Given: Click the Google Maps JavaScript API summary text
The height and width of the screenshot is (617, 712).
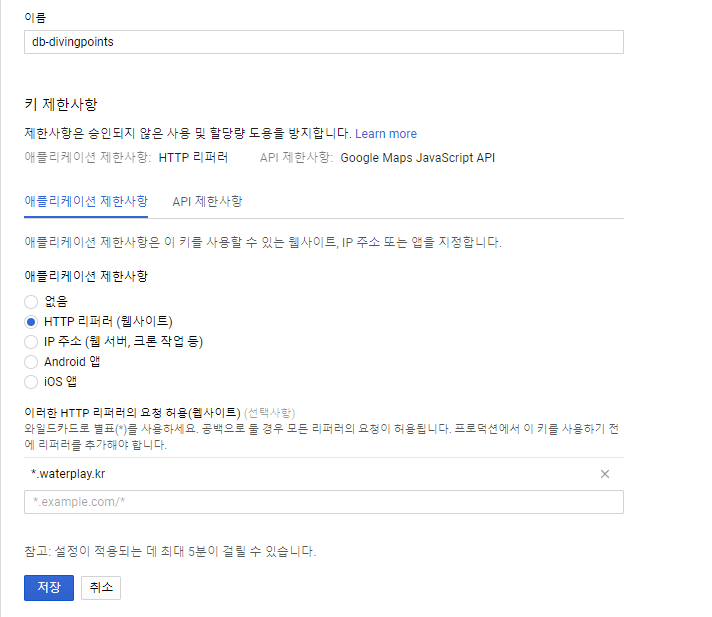Looking at the screenshot, I should tap(417, 158).
